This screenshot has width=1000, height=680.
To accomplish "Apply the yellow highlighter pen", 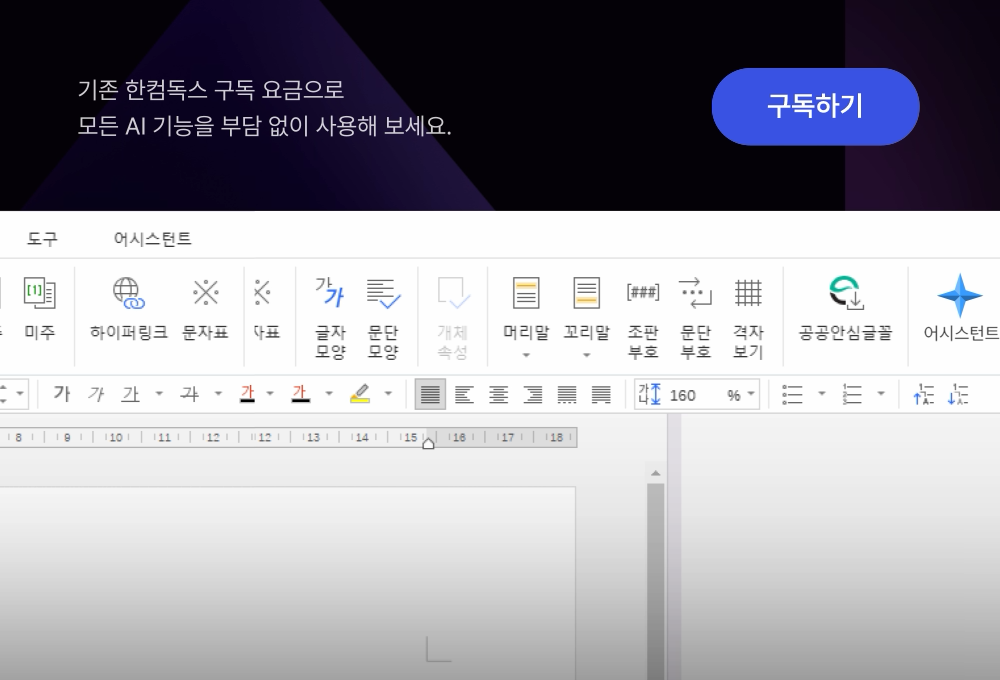I will (360, 394).
